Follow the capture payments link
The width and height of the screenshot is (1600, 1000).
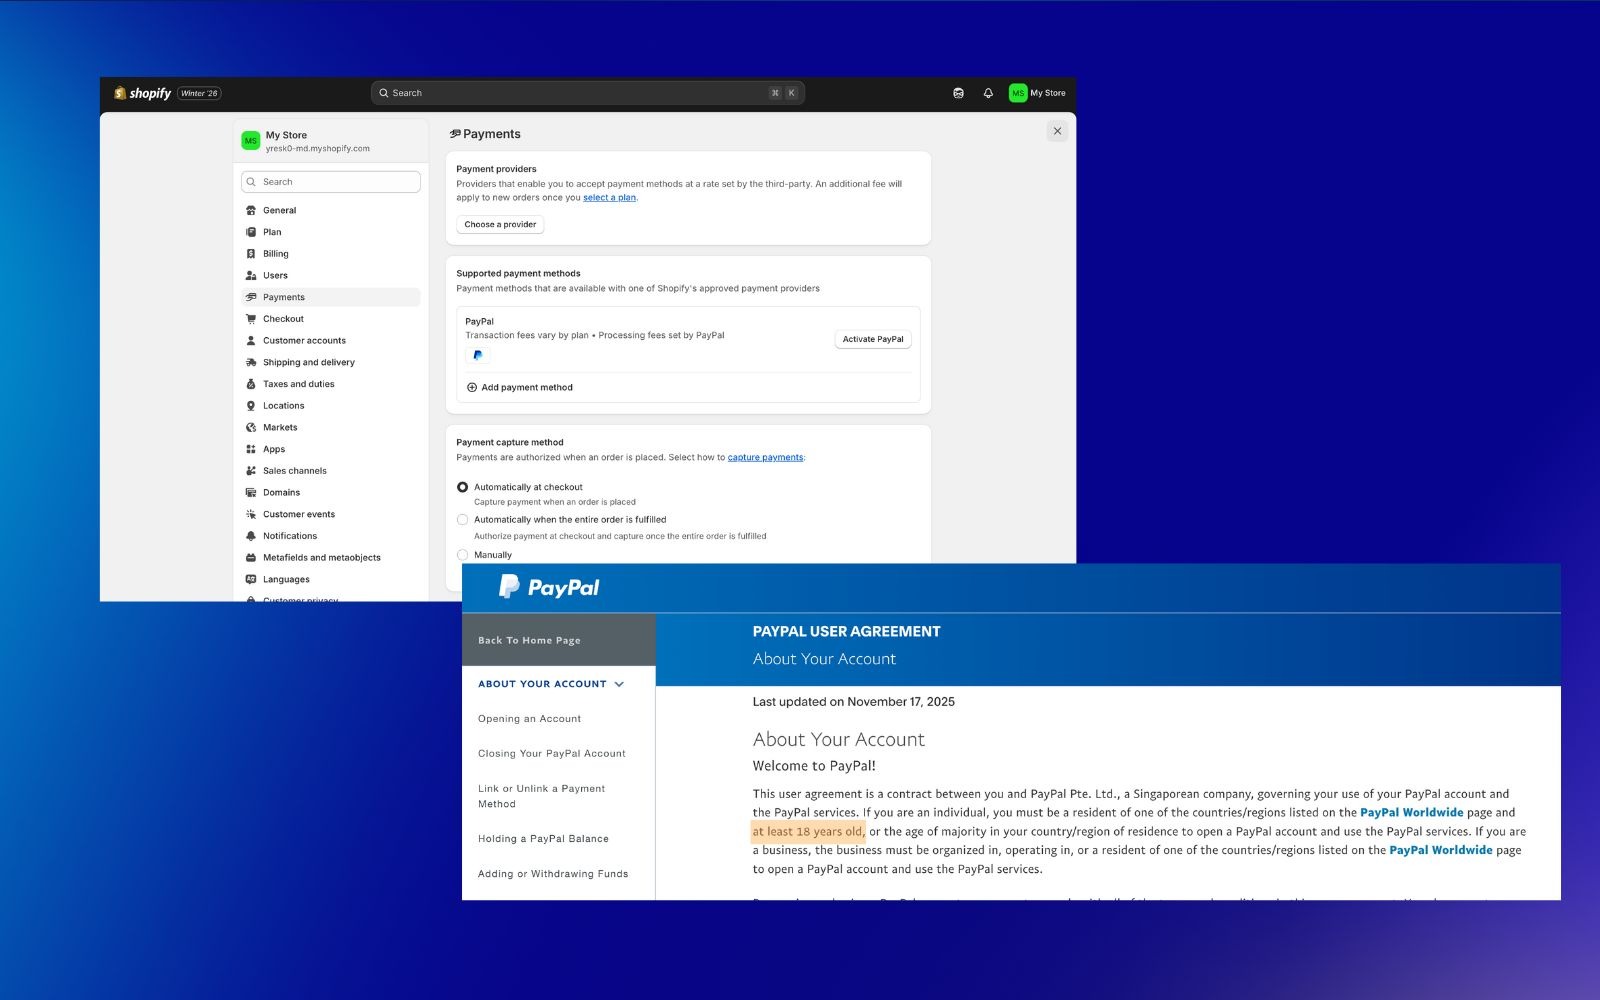coord(765,457)
